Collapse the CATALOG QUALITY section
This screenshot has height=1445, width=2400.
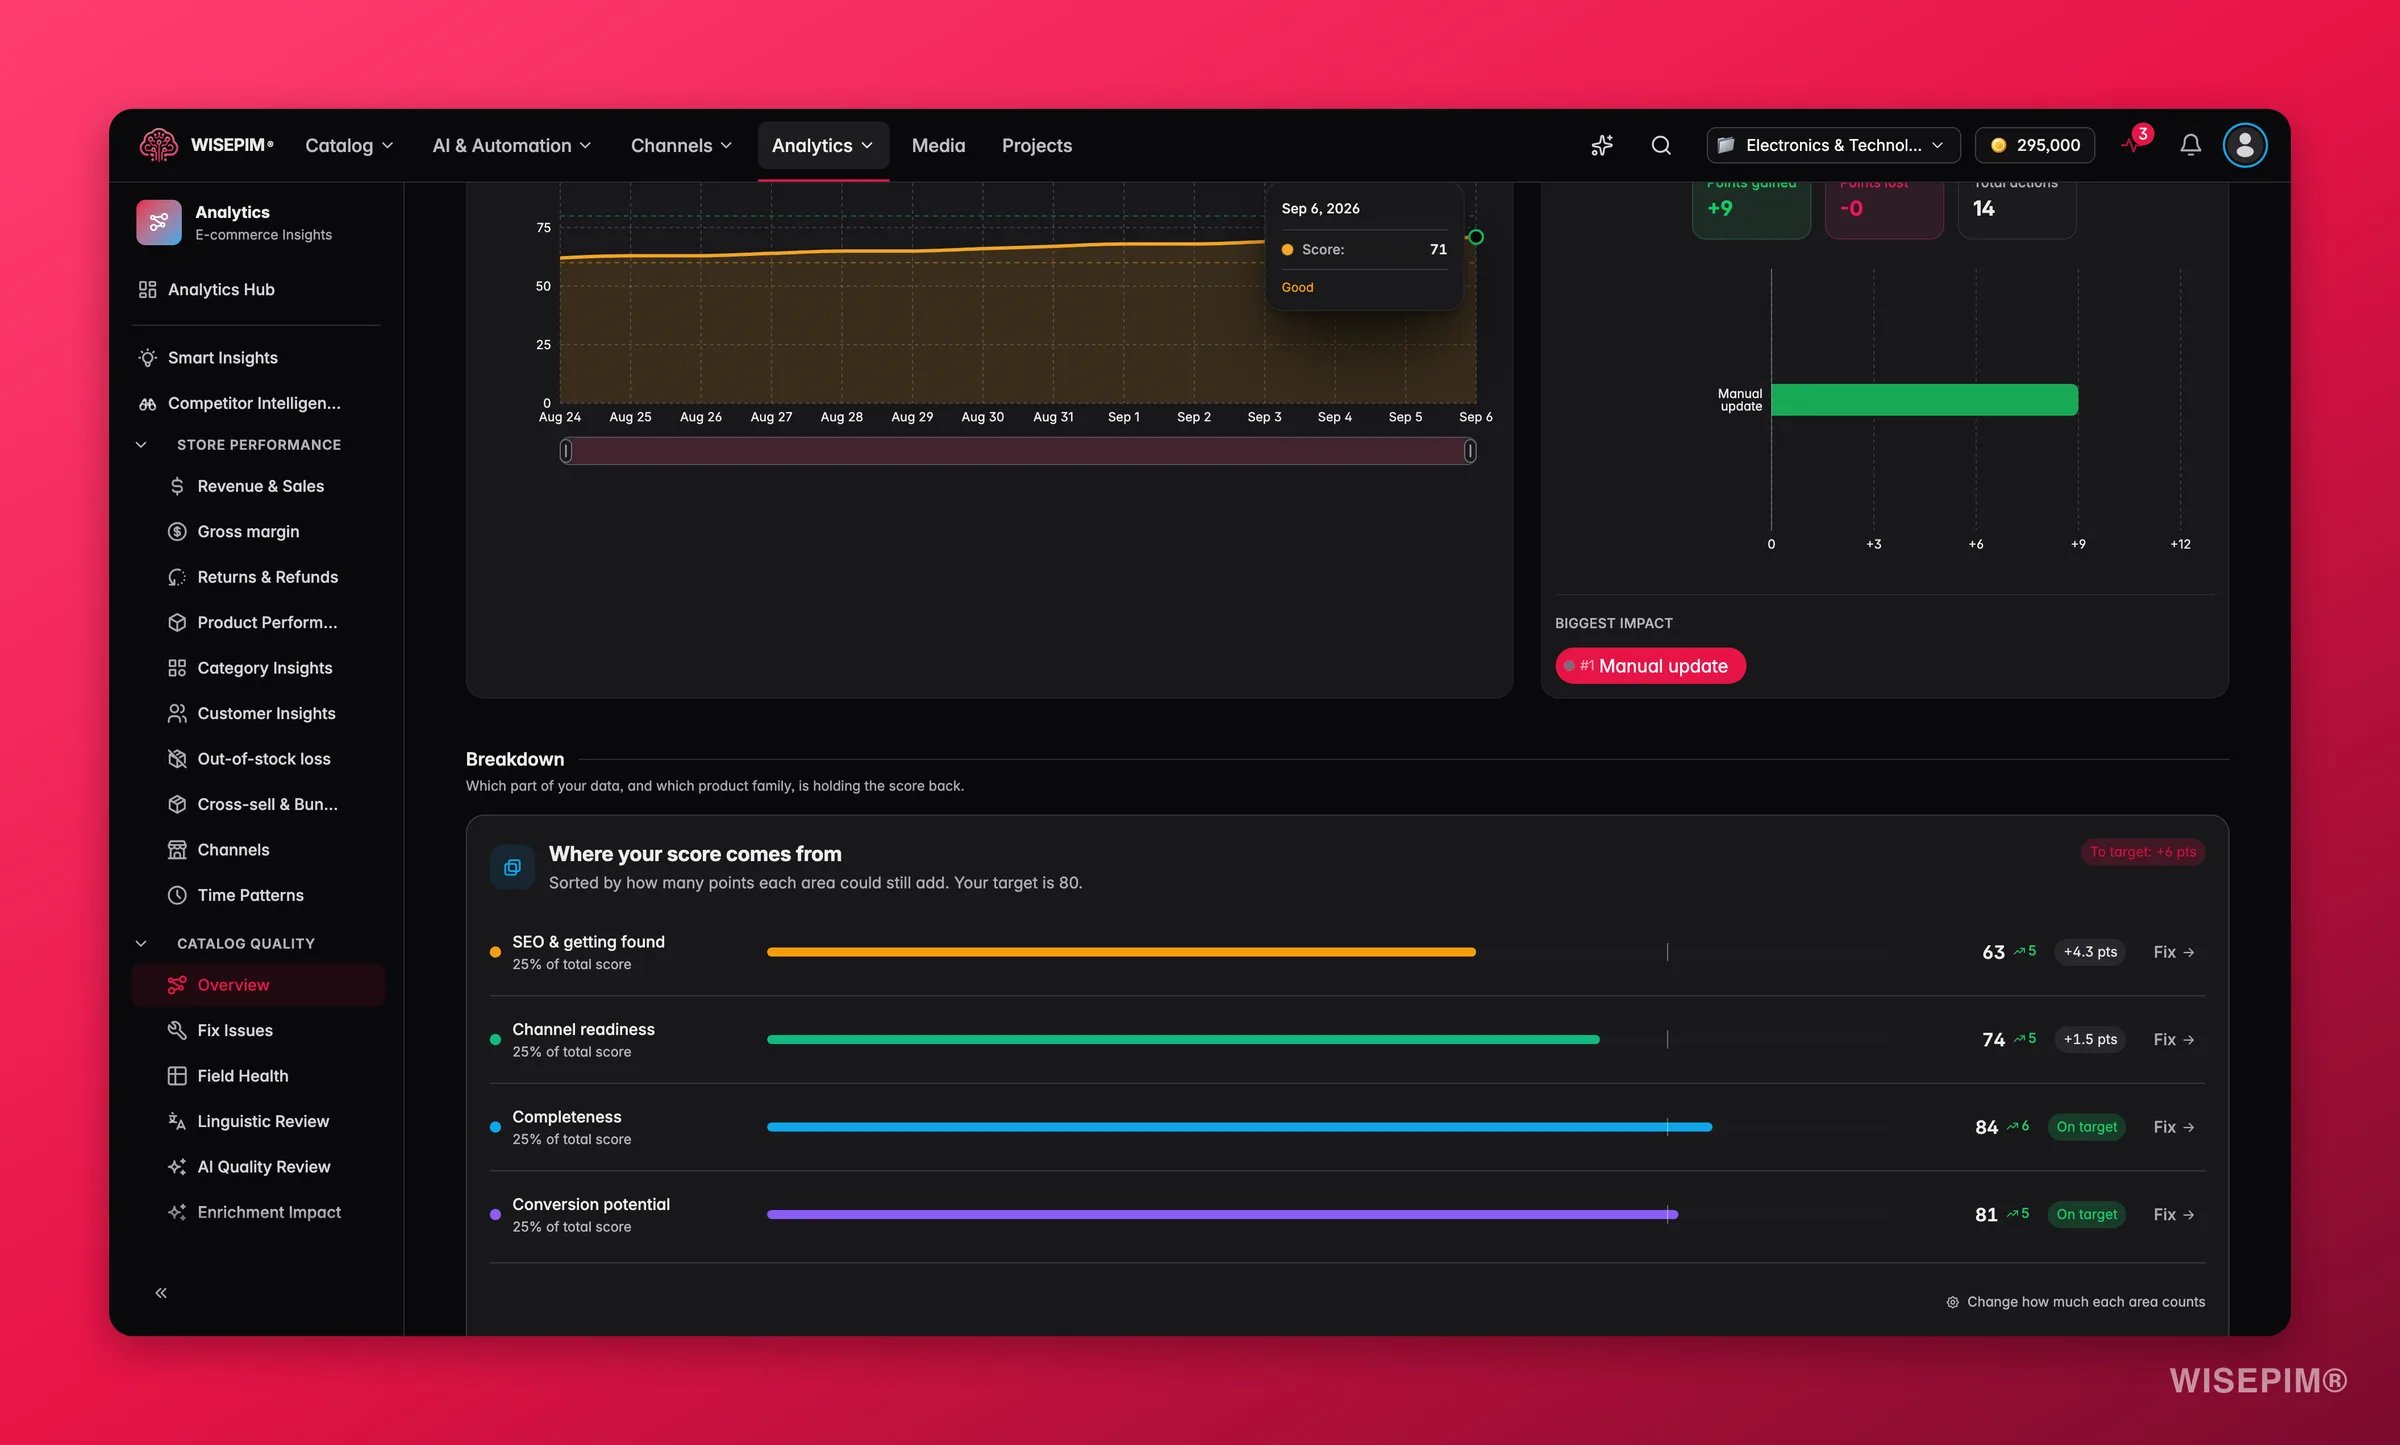point(141,943)
